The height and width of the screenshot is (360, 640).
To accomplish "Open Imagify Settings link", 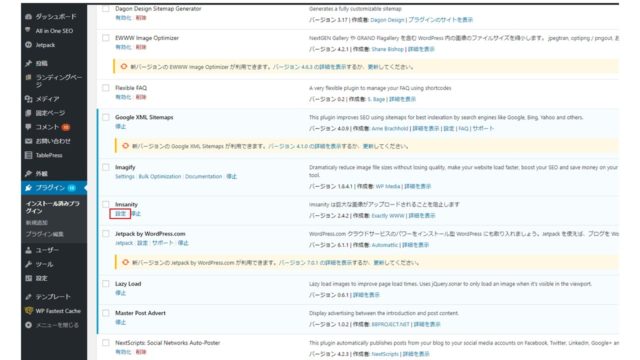I will 124,176.
